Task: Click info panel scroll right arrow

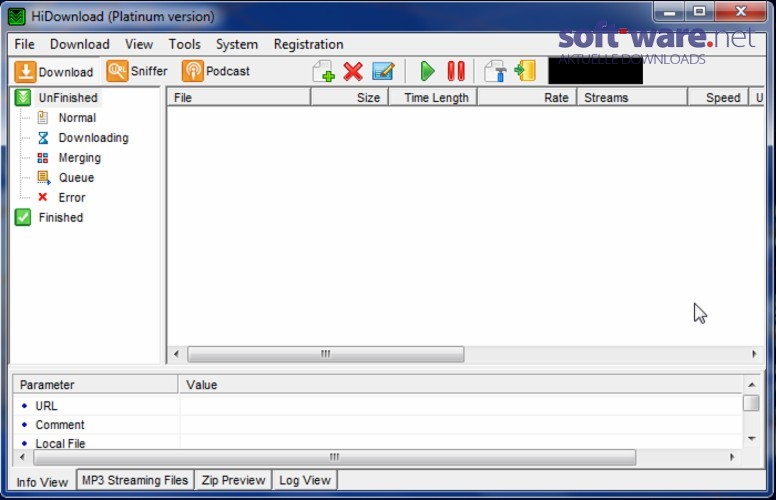Action: [x=732, y=457]
